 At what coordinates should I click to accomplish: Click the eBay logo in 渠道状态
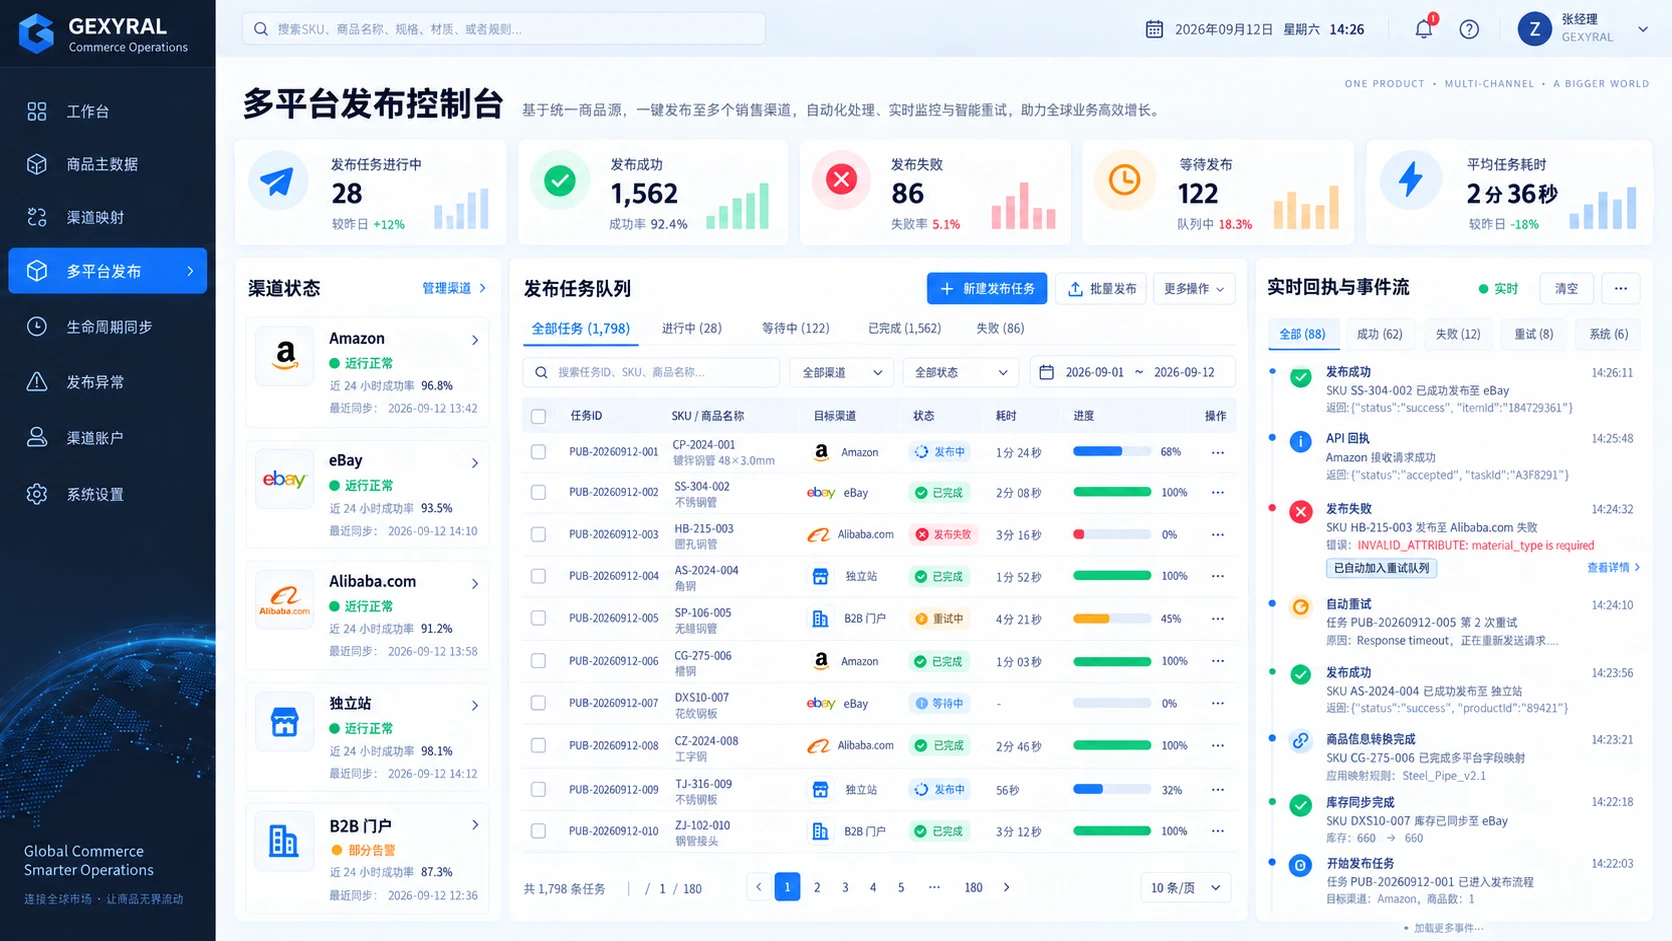pos(285,479)
